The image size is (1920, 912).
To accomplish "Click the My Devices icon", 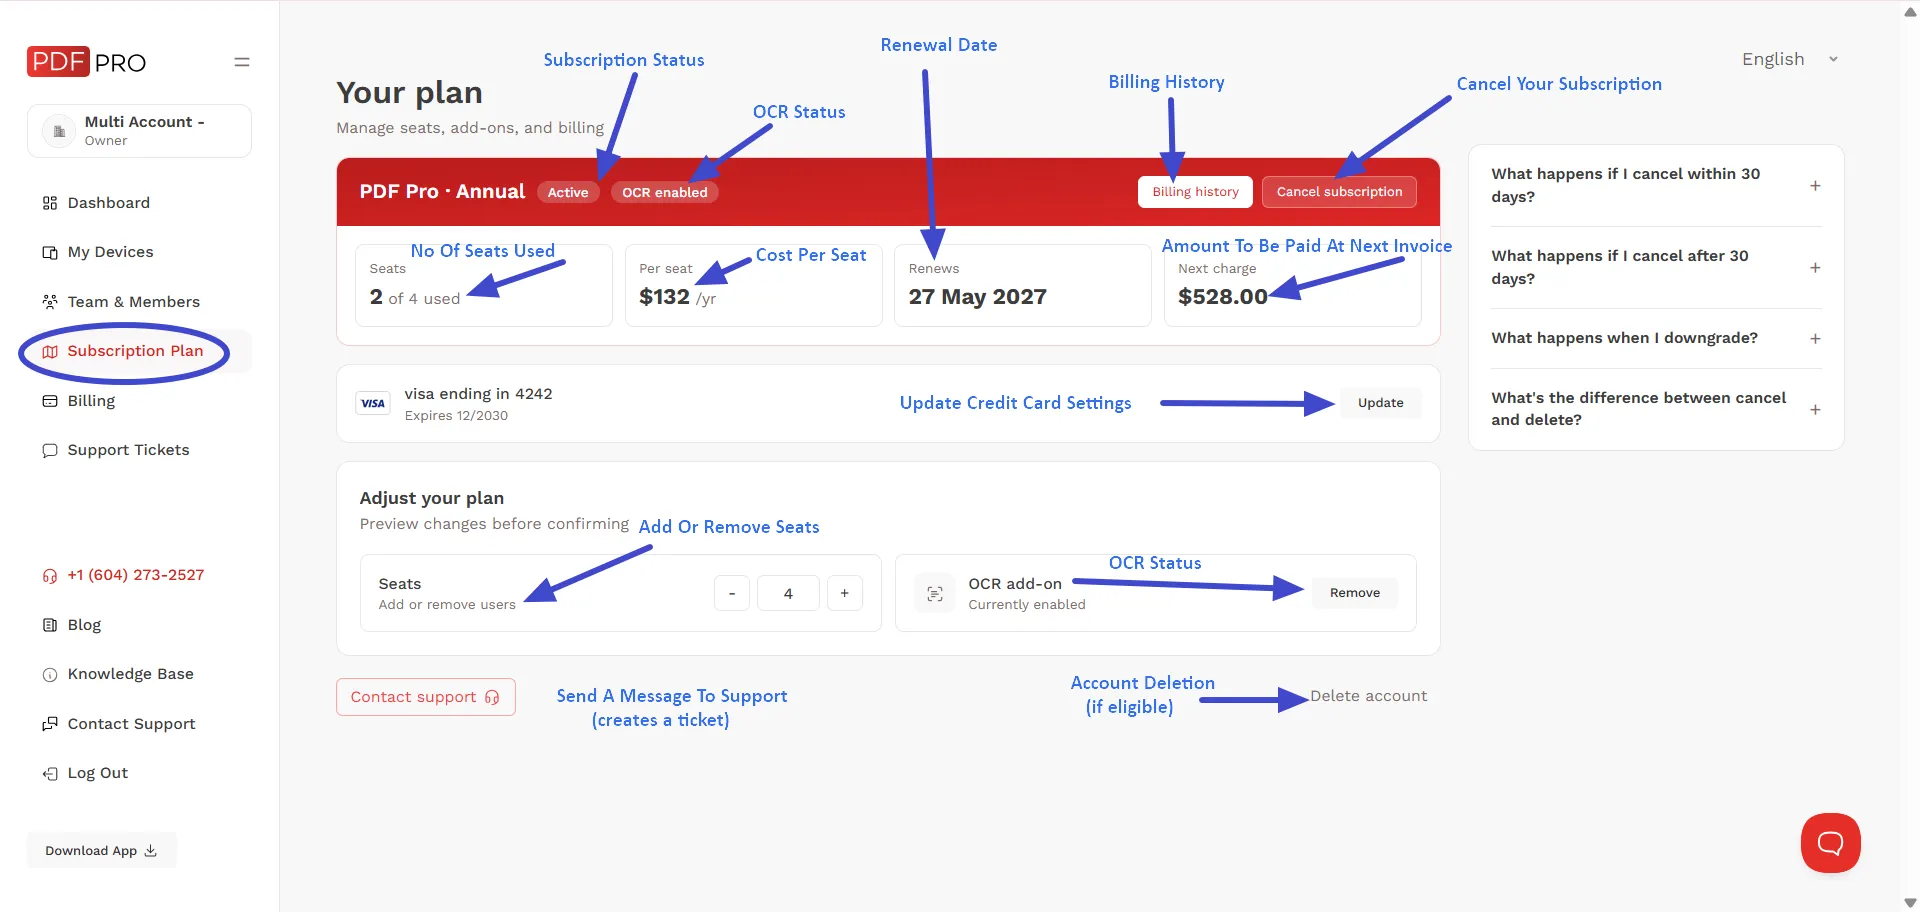I will (50, 253).
